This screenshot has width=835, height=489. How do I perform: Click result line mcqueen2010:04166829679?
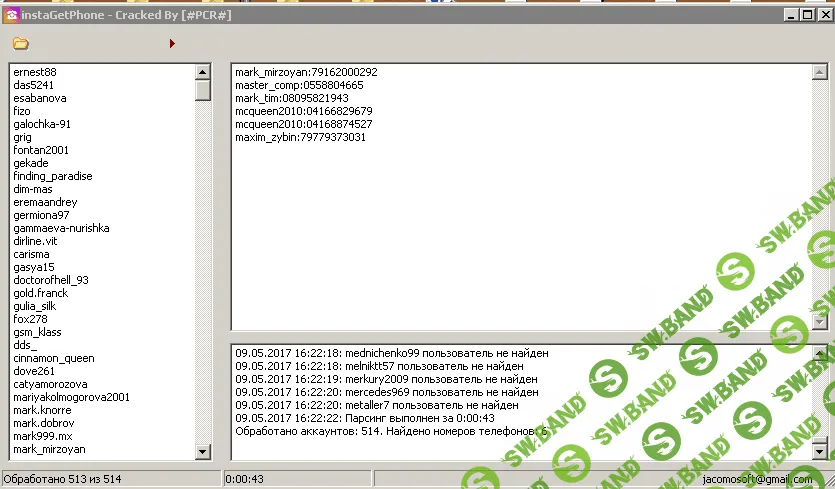(x=304, y=111)
